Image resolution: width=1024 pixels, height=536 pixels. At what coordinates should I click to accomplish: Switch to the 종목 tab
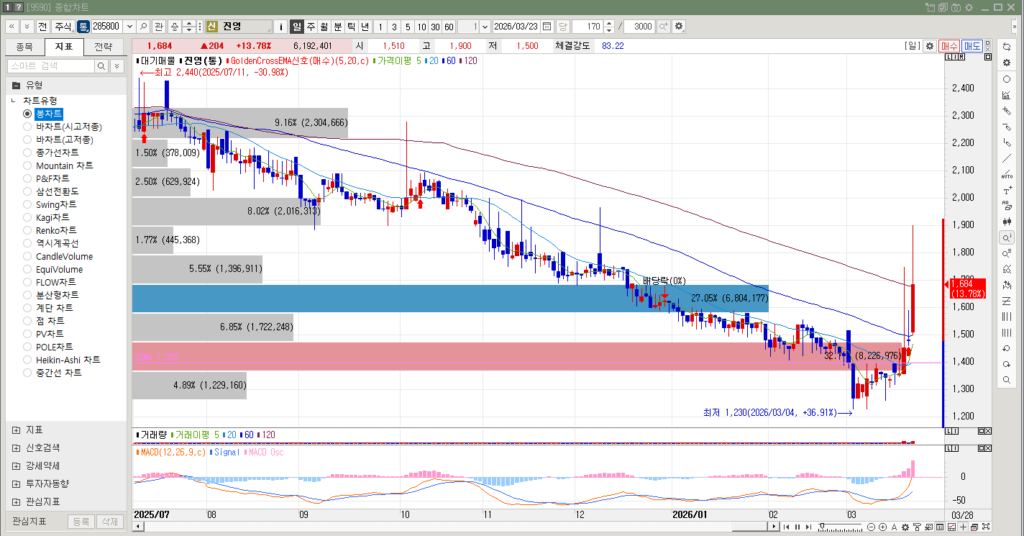tap(25, 47)
